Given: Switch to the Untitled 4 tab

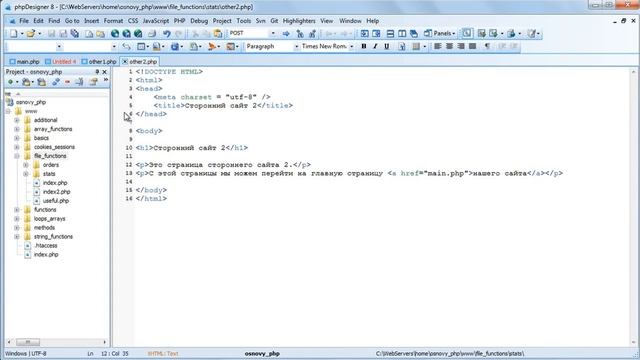Looking at the screenshot, I should (60, 62).
